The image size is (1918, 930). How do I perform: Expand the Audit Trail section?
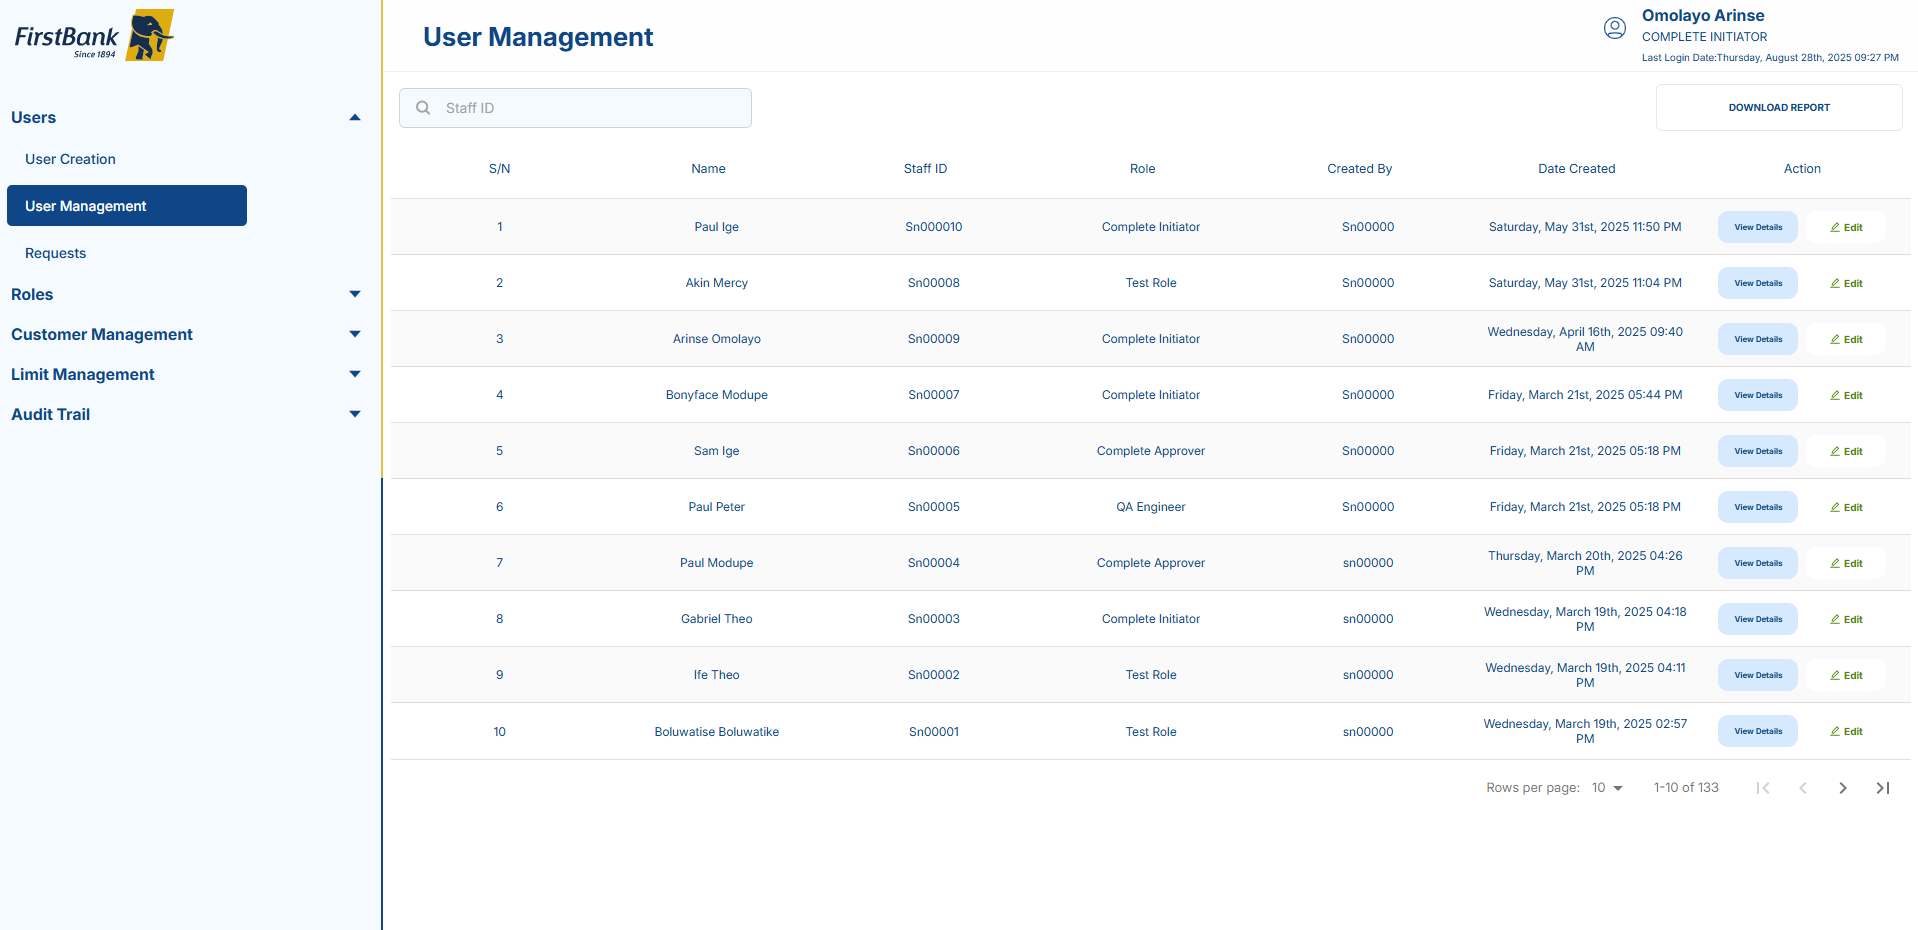pos(354,414)
